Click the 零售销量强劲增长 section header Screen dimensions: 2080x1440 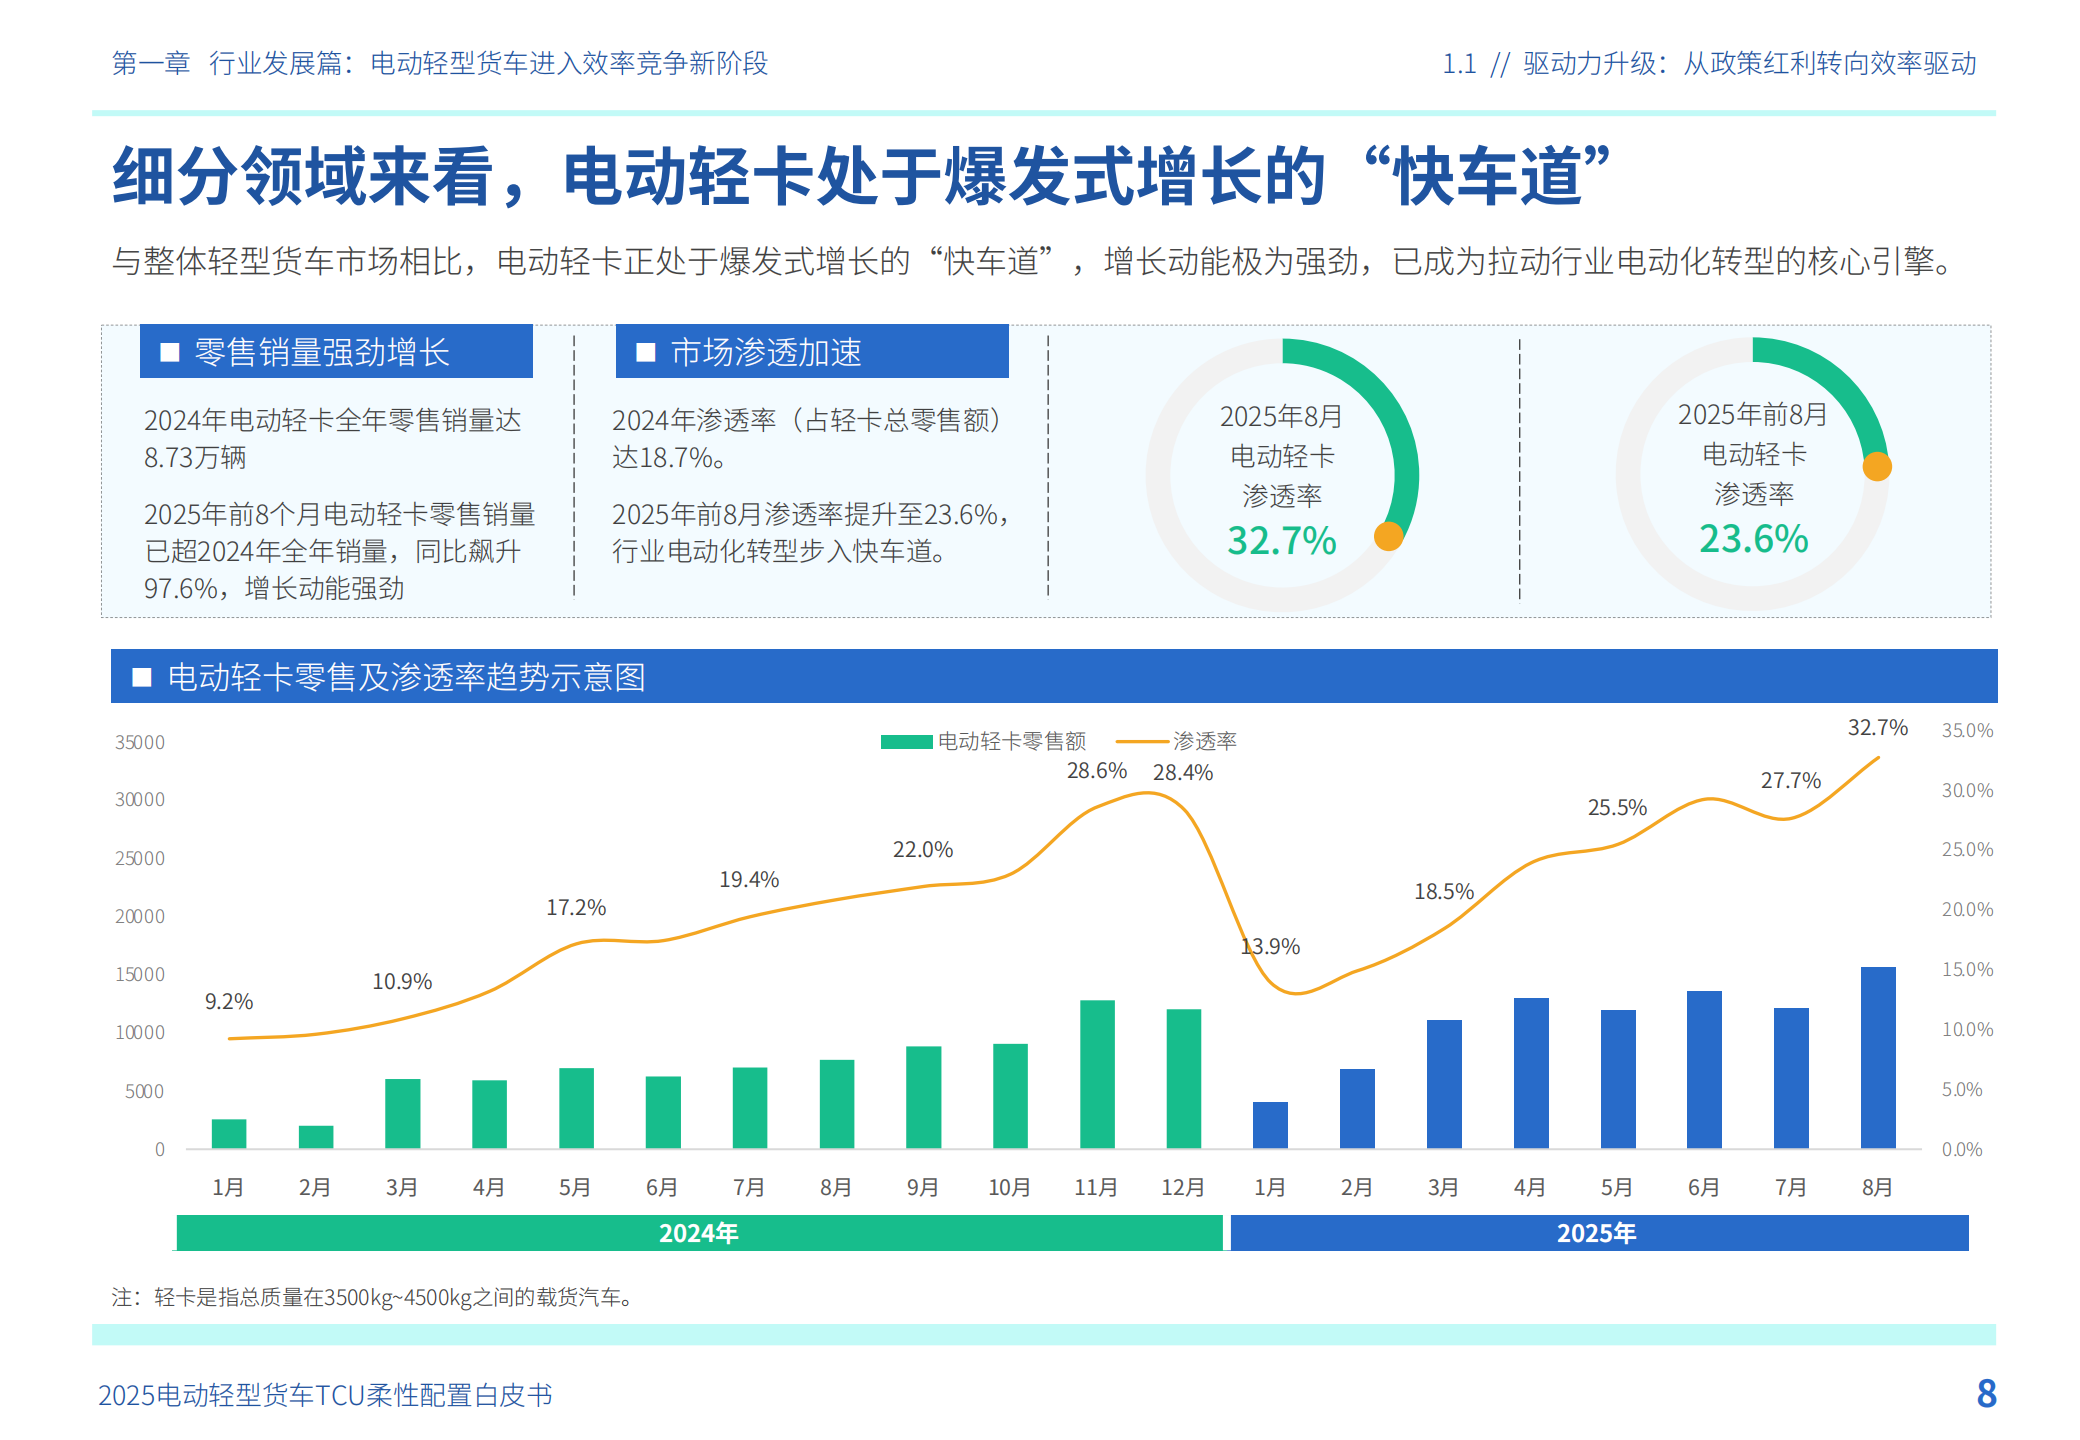point(322,352)
